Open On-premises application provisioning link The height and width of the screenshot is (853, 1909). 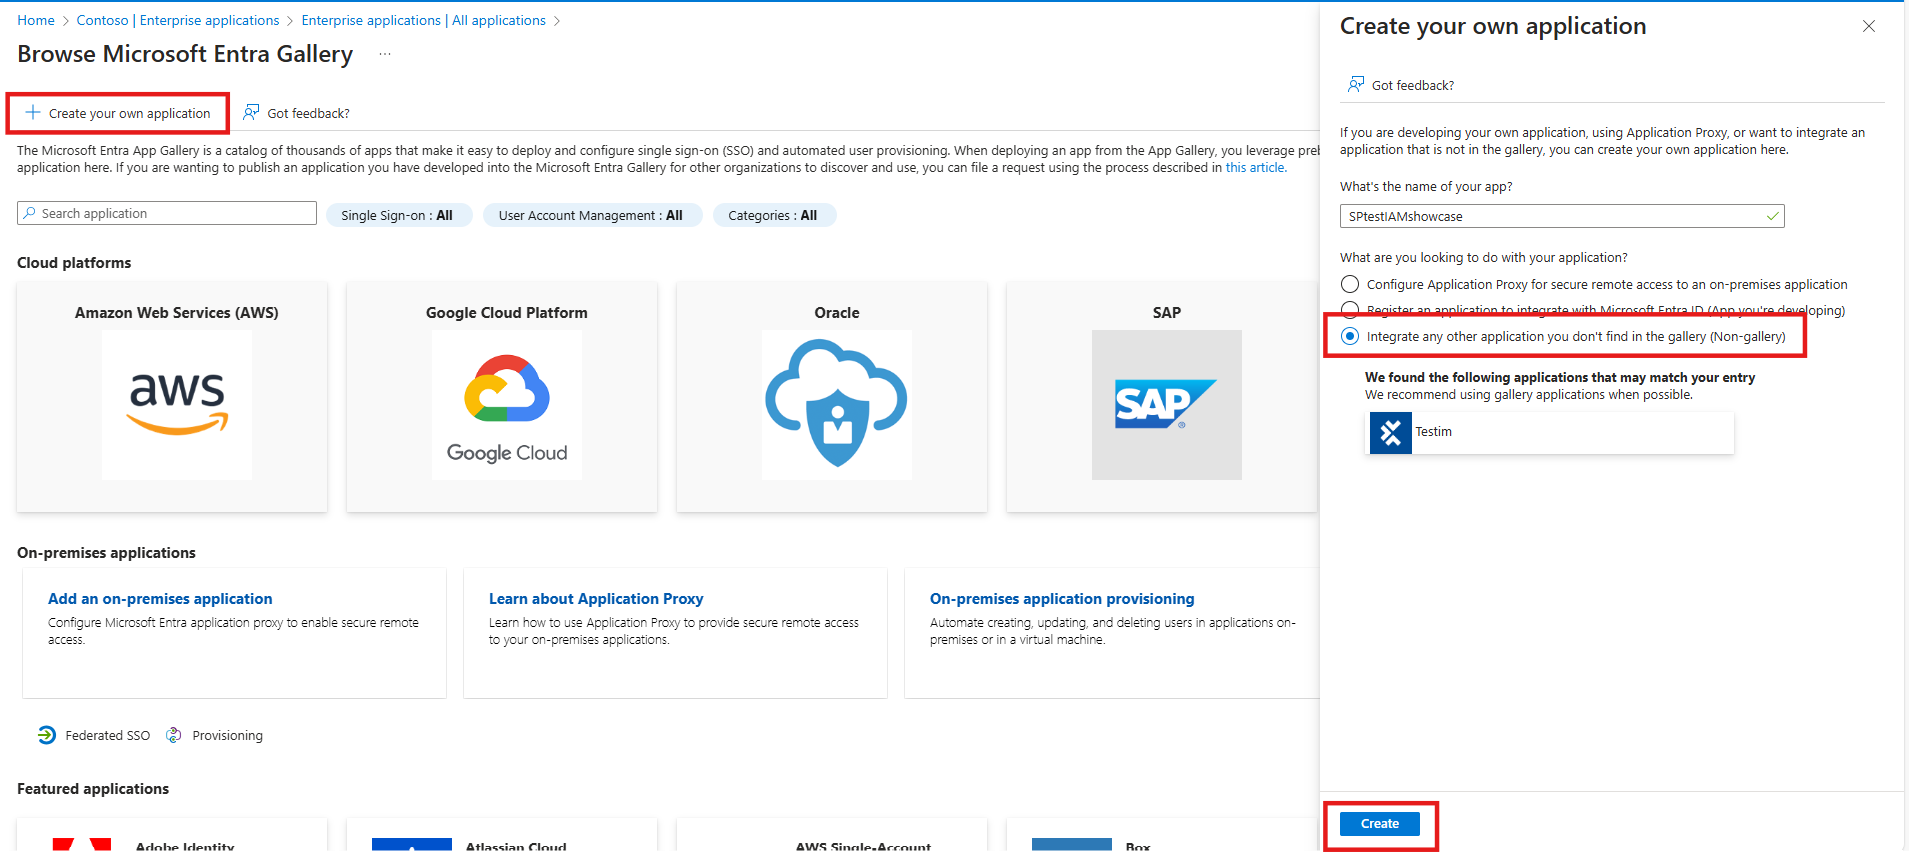1062,598
